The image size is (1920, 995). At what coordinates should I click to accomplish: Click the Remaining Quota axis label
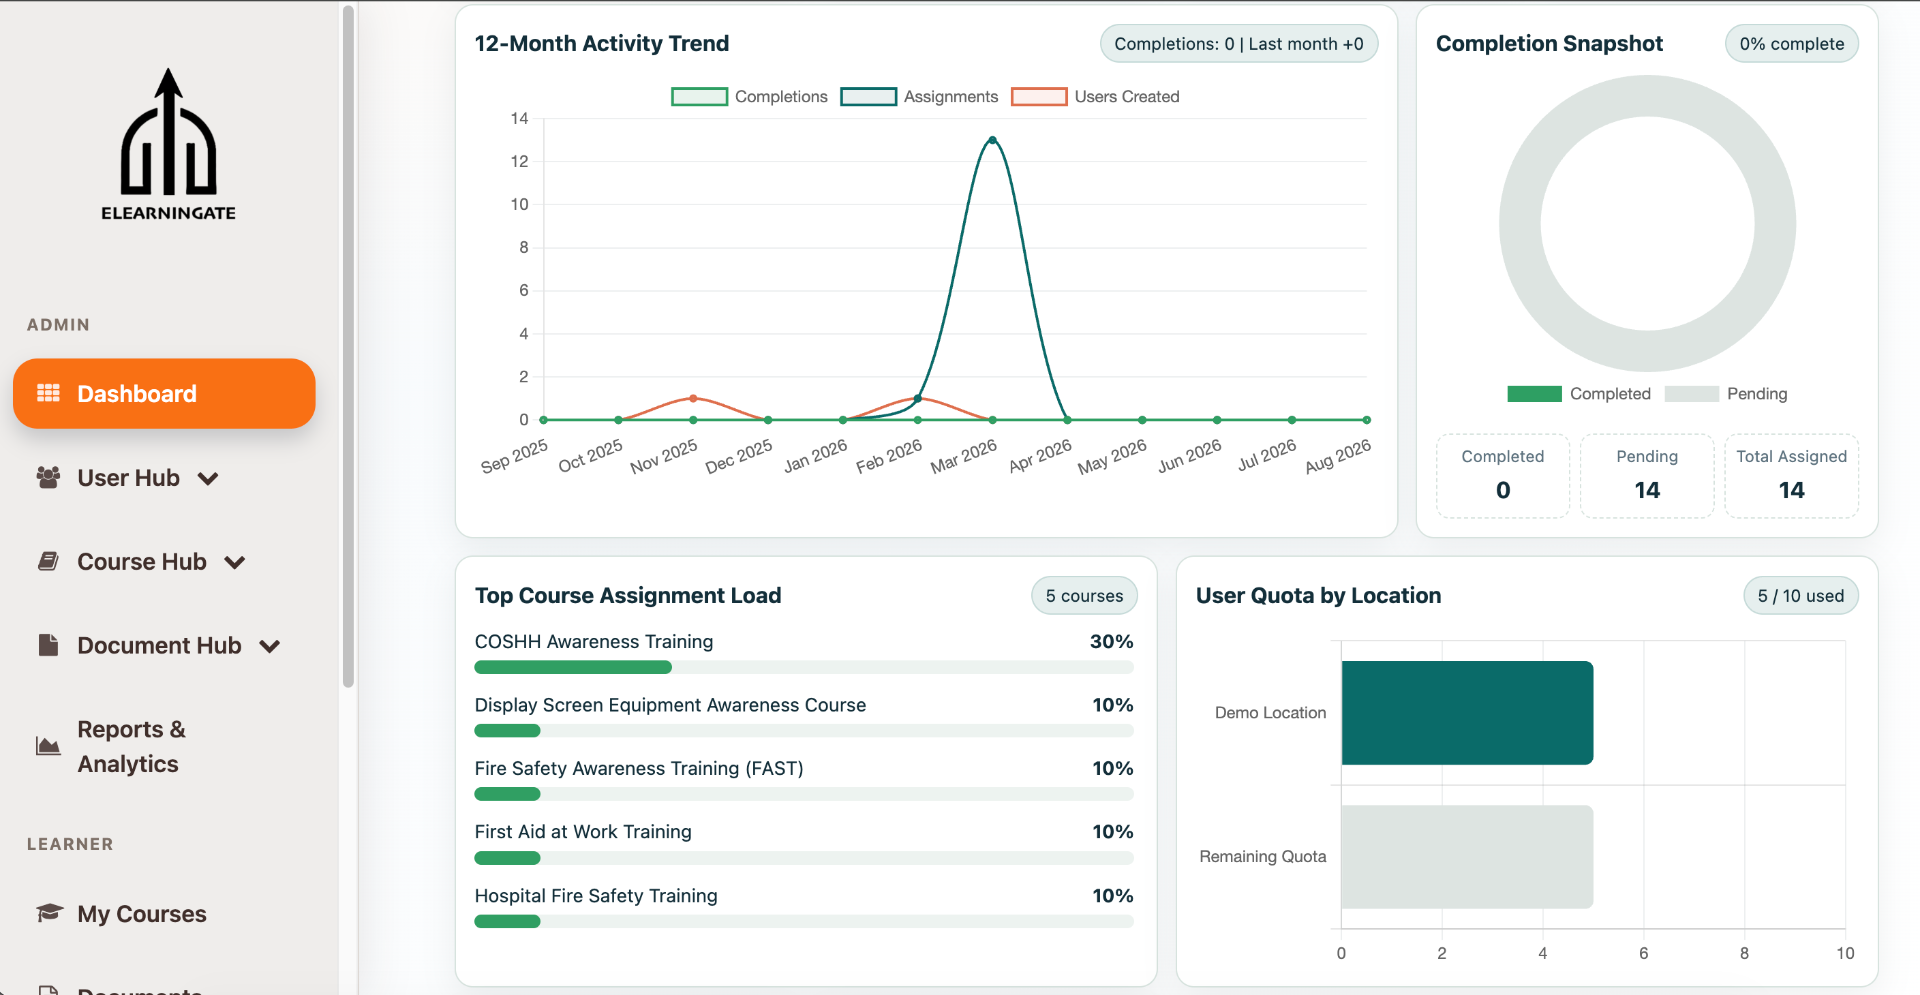(1262, 857)
